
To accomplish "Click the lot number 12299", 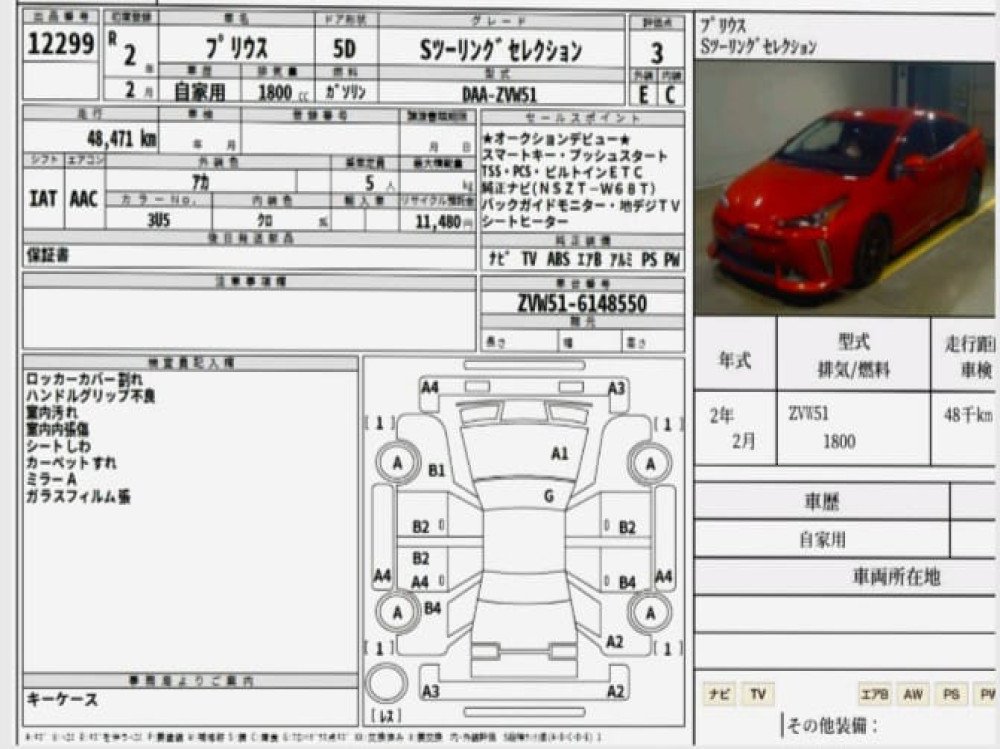I will click(60, 45).
